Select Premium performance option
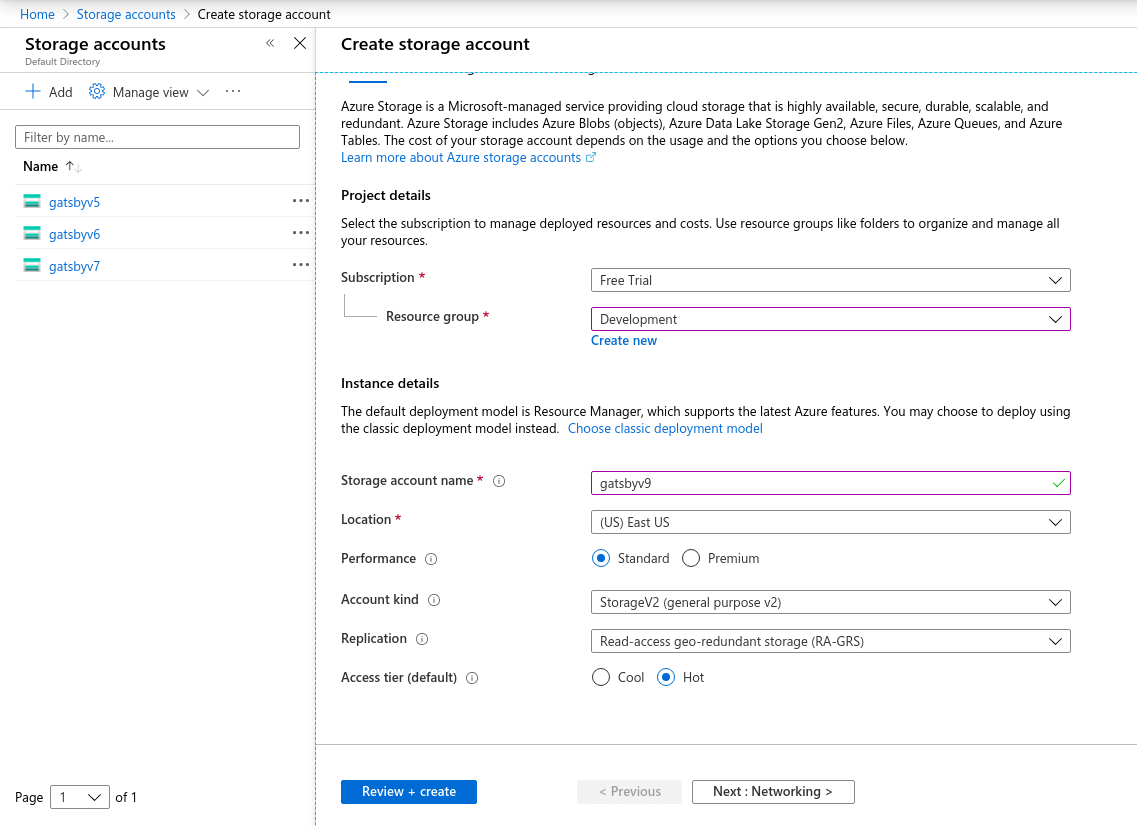 tap(691, 558)
